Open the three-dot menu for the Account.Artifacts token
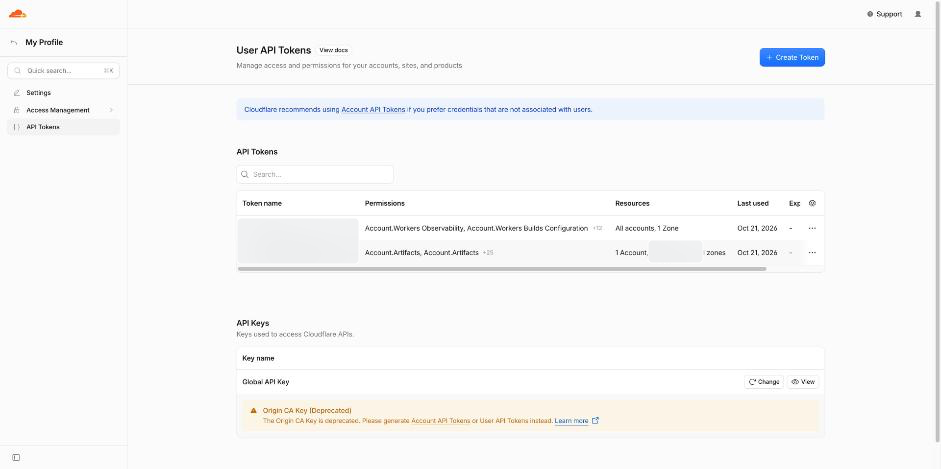This screenshot has width=941, height=469. click(812, 252)
